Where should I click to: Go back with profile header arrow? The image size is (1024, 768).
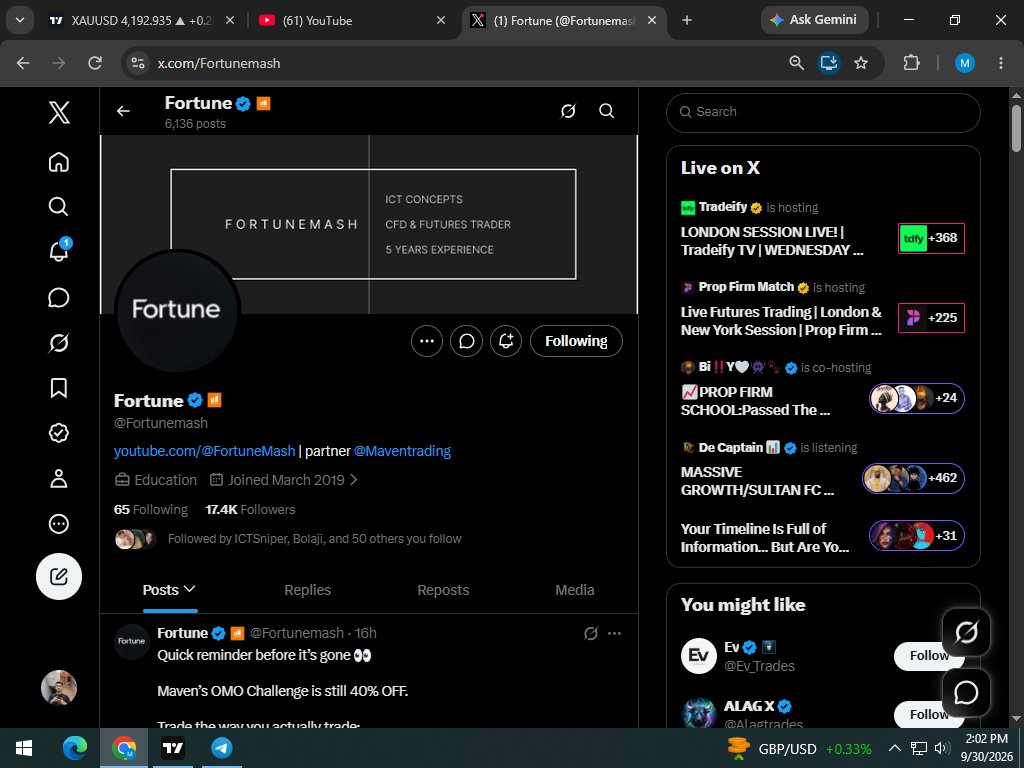123,111
